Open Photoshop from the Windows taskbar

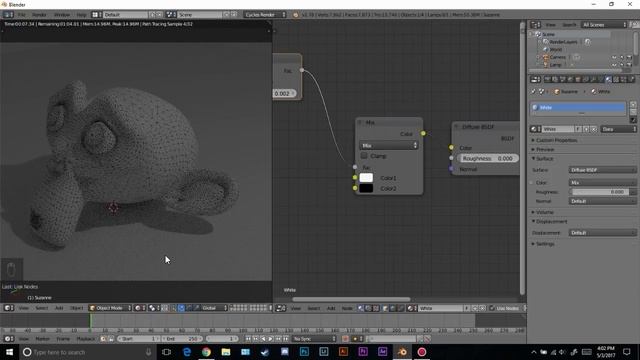point(304,352)
